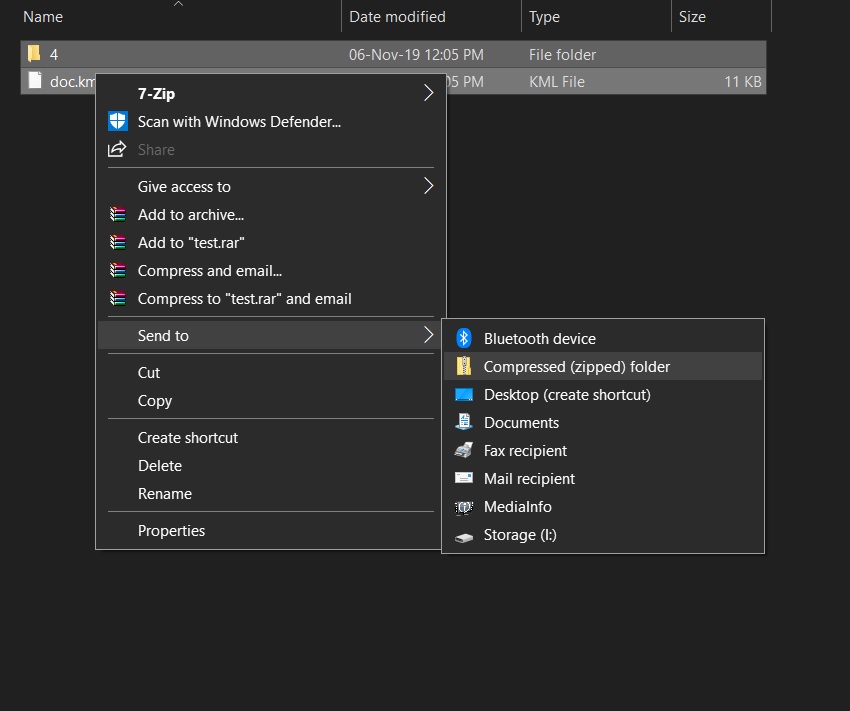Select Compress and email...
The height and width of the screenshot is (711, 850).
tap(271, 270)
